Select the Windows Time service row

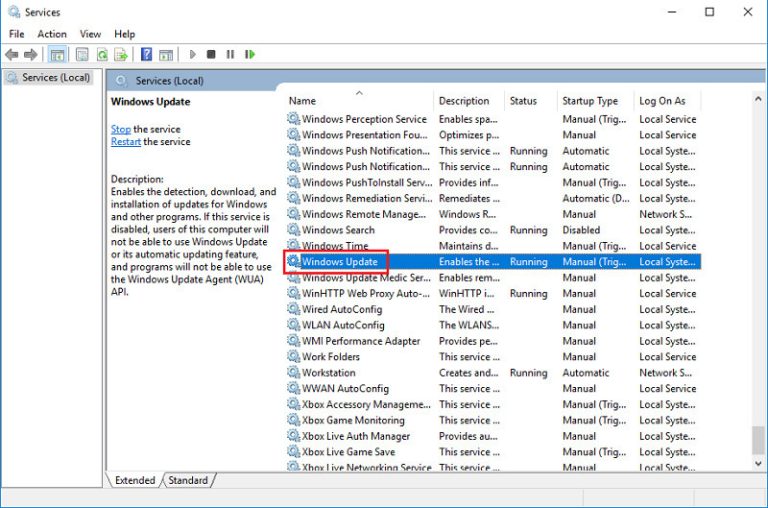(493, 246)
